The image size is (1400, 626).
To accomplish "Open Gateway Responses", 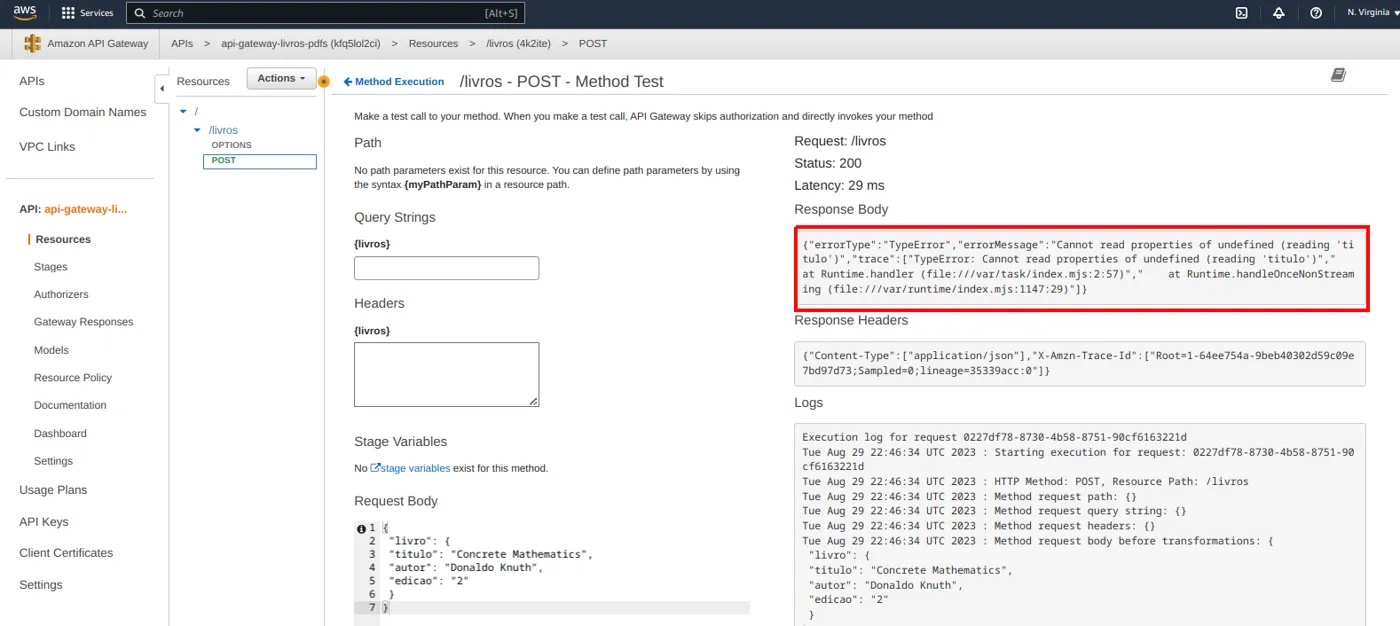I will point(84,322).
